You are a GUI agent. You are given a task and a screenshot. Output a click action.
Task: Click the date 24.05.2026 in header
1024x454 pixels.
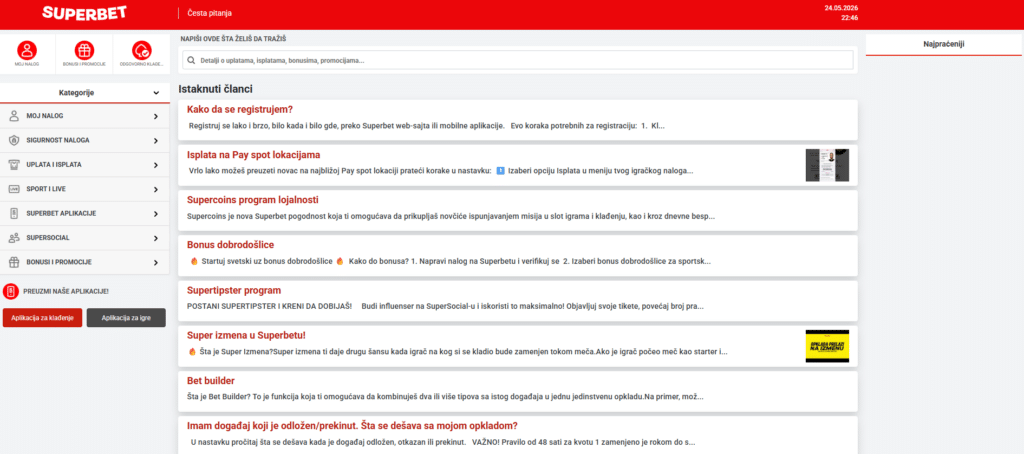point(841,8)
